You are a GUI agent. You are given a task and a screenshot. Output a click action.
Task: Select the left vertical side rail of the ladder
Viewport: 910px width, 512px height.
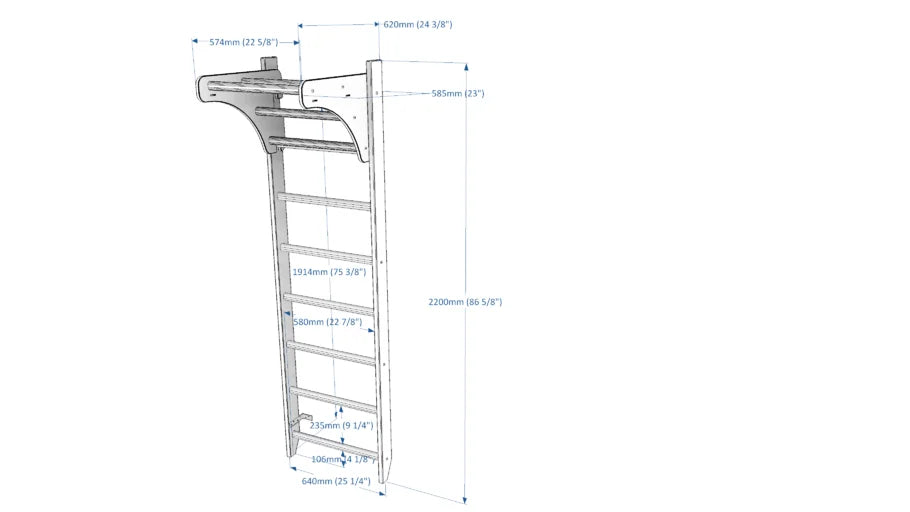[x=276, y=300]
